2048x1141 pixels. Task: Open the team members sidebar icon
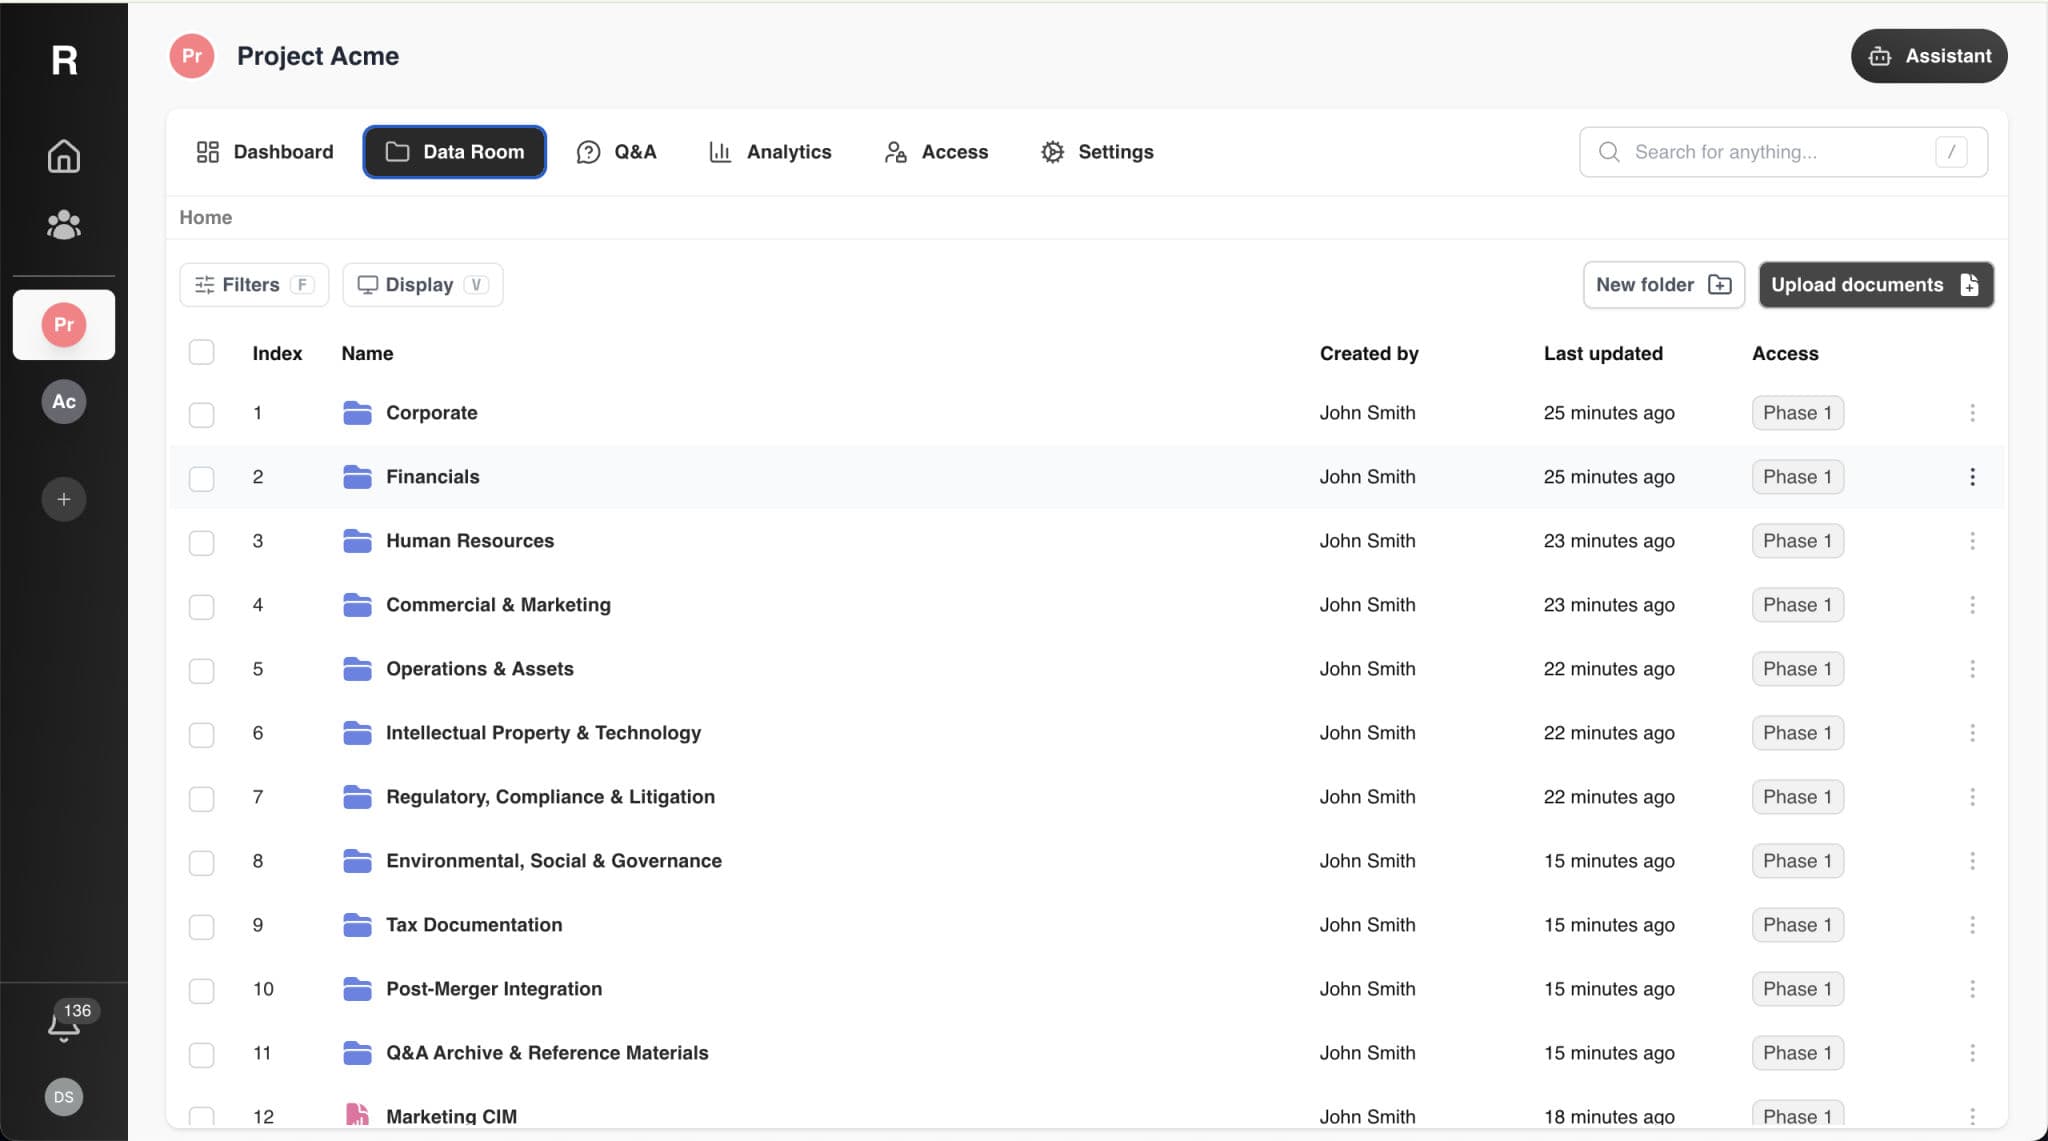63,224
